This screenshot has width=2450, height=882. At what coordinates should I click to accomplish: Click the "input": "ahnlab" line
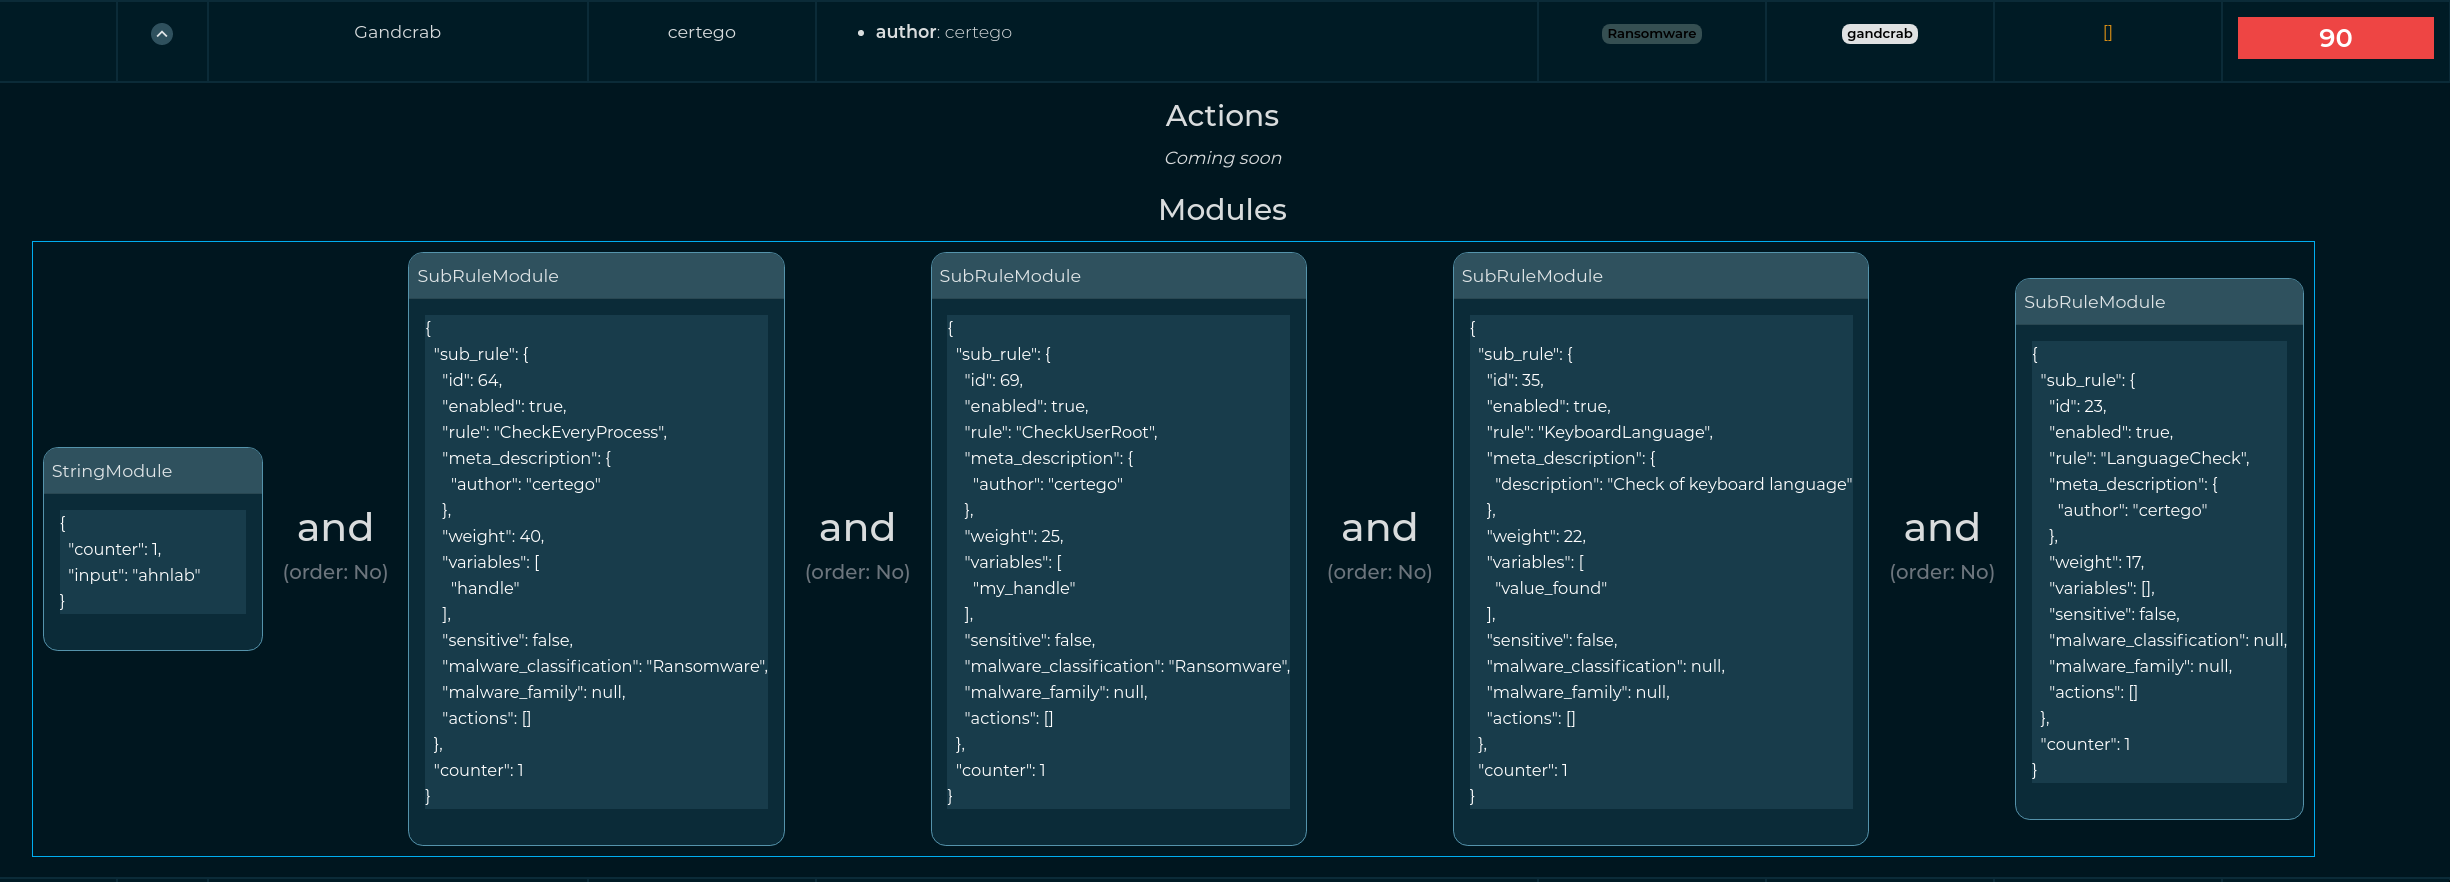134,575
